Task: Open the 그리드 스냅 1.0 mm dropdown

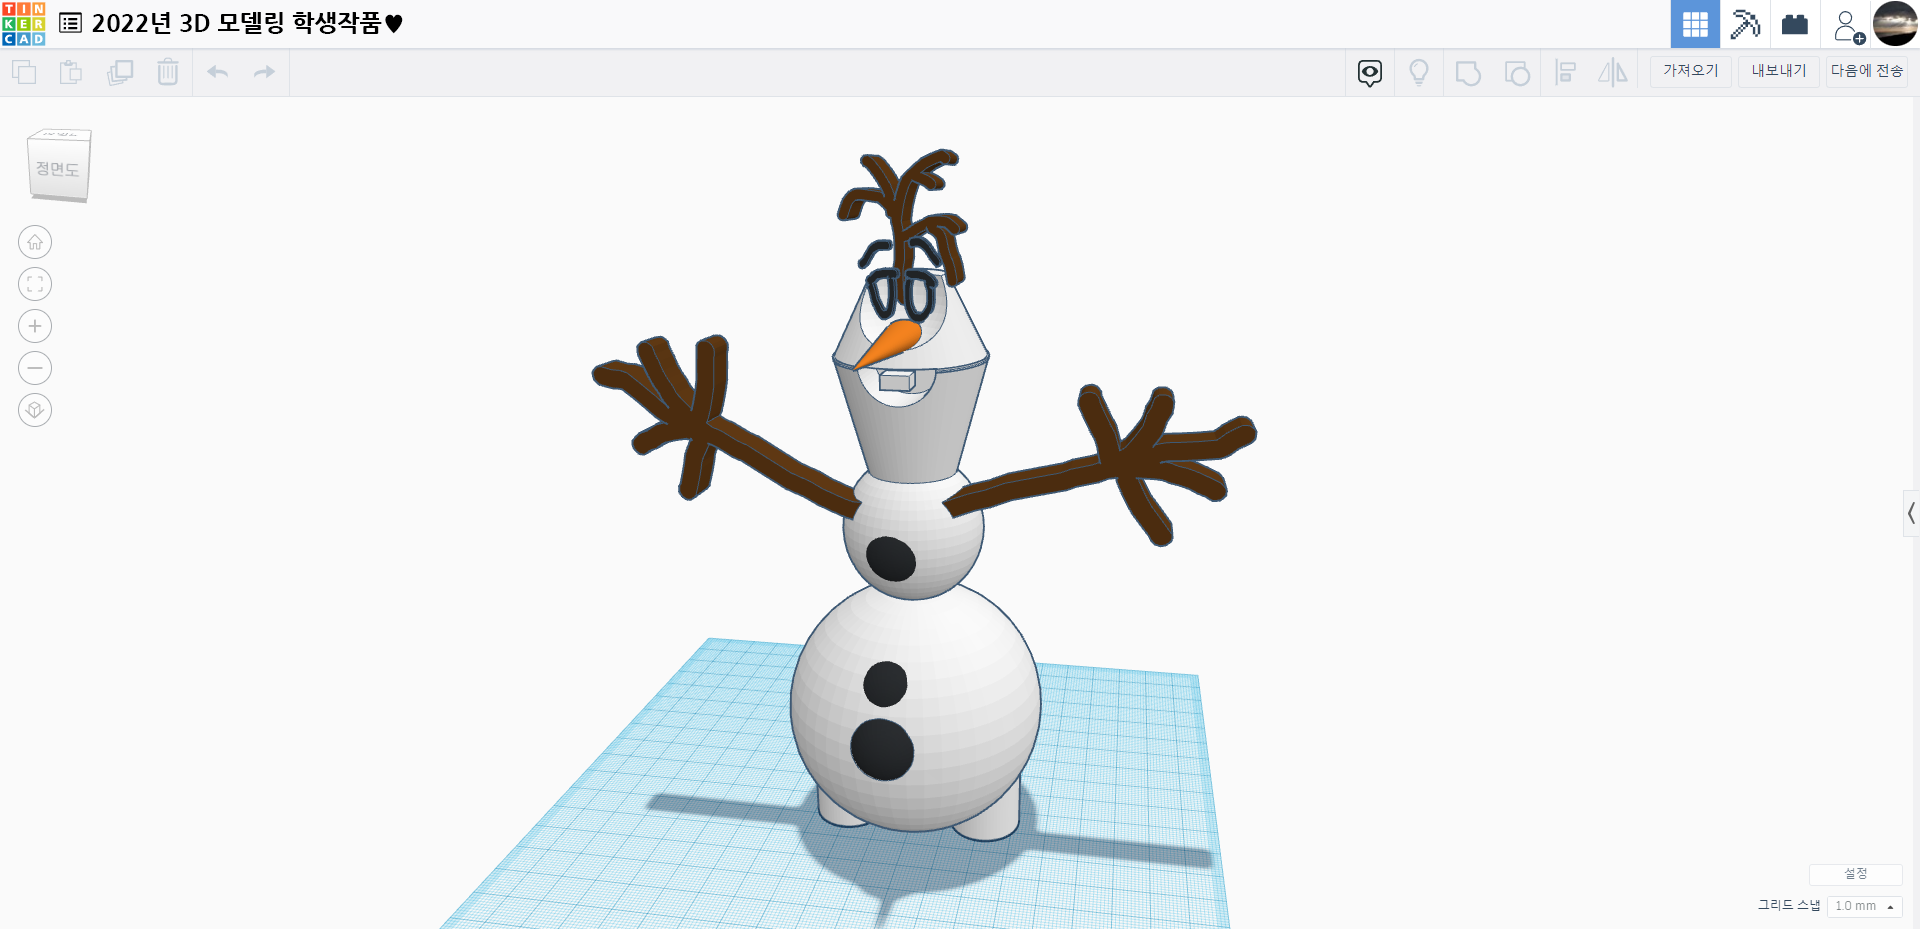Action: point(1865,906)
